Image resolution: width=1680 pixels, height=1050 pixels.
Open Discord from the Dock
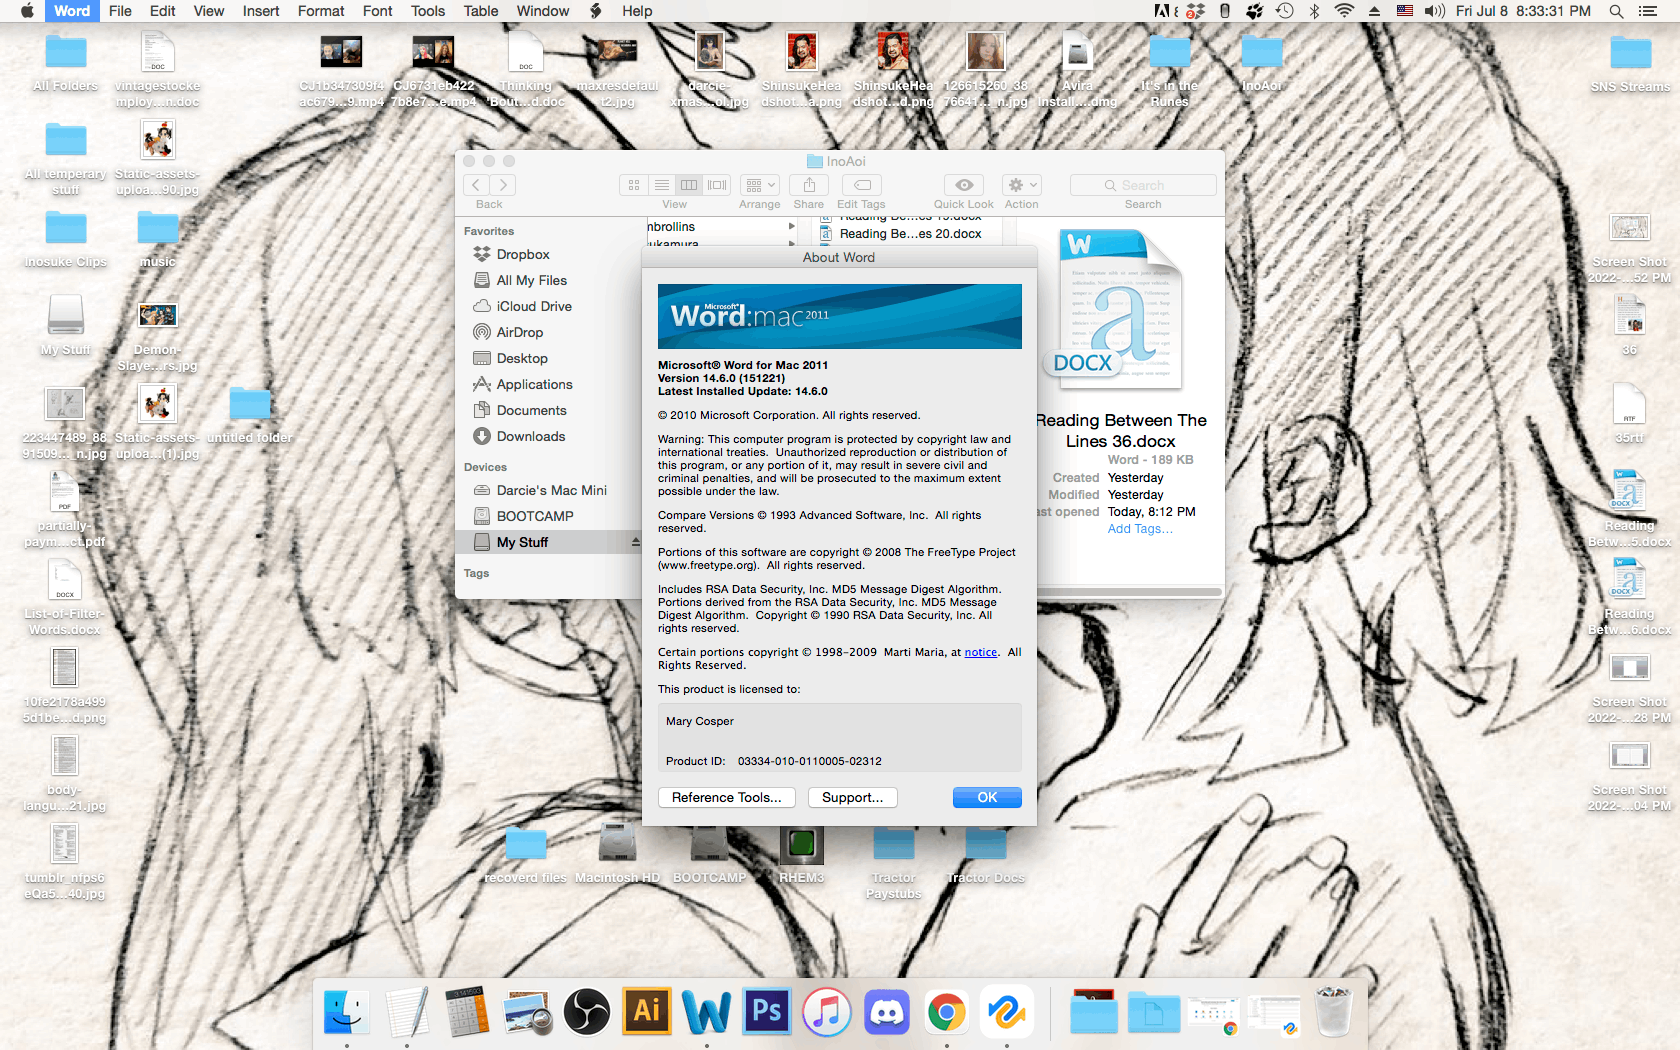(887, 1012)
